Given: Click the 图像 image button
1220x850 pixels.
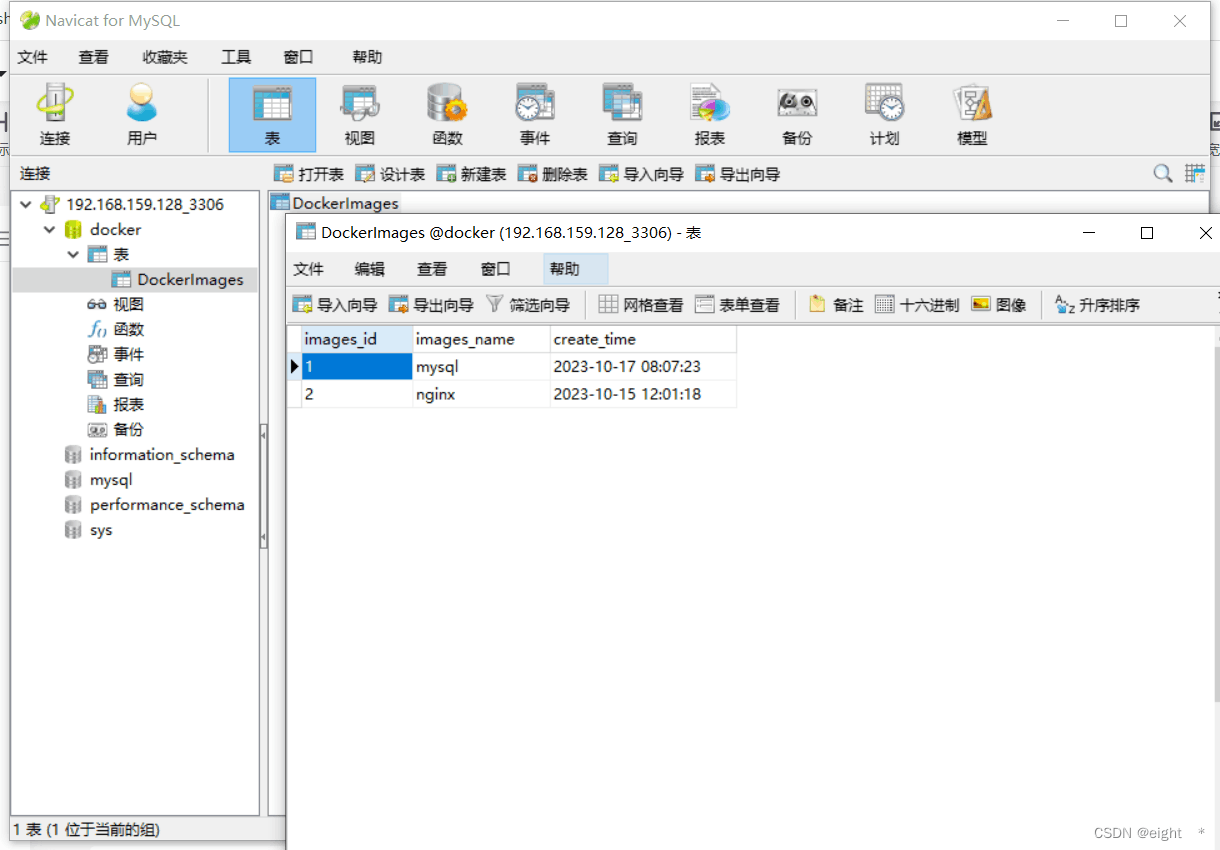Looking at the screenshot, I should pyautogui.click(x=999, y=304).
